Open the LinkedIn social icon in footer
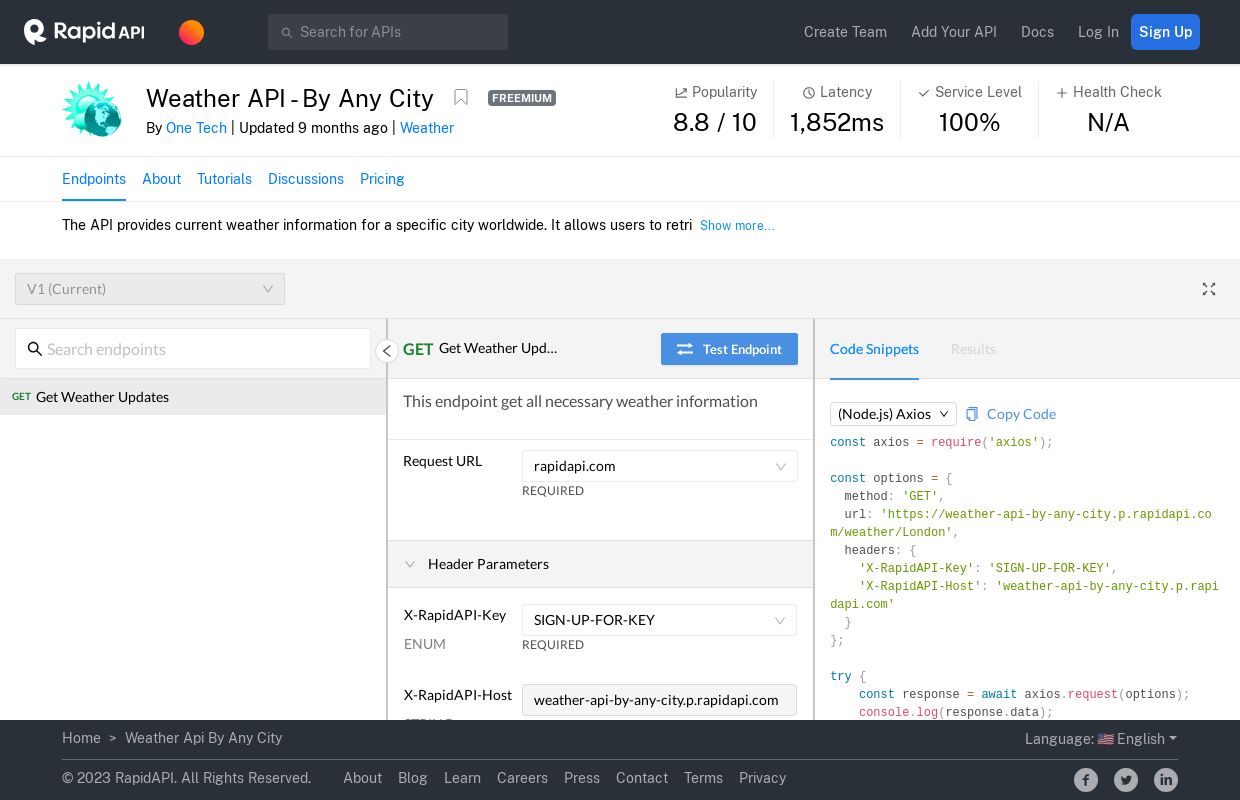The height and width of the screenshot is (800, 1240). point(1166,780)
